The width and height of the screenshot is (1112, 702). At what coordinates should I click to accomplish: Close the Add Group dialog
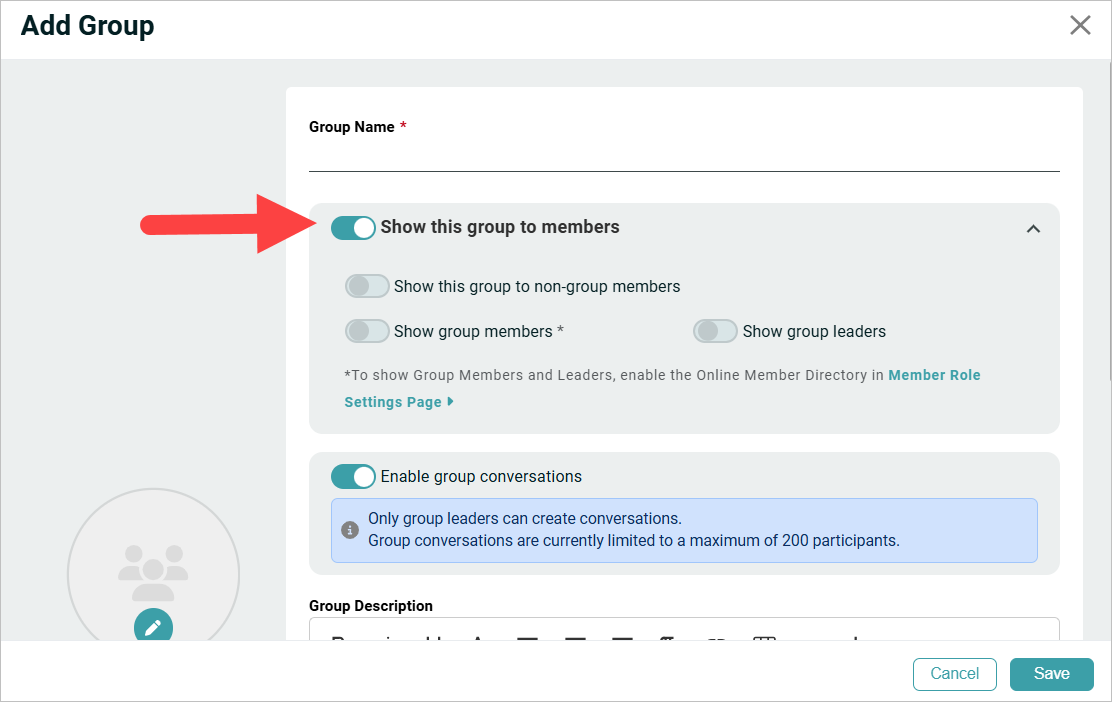pyautogui.click(x=1080, y=26)
